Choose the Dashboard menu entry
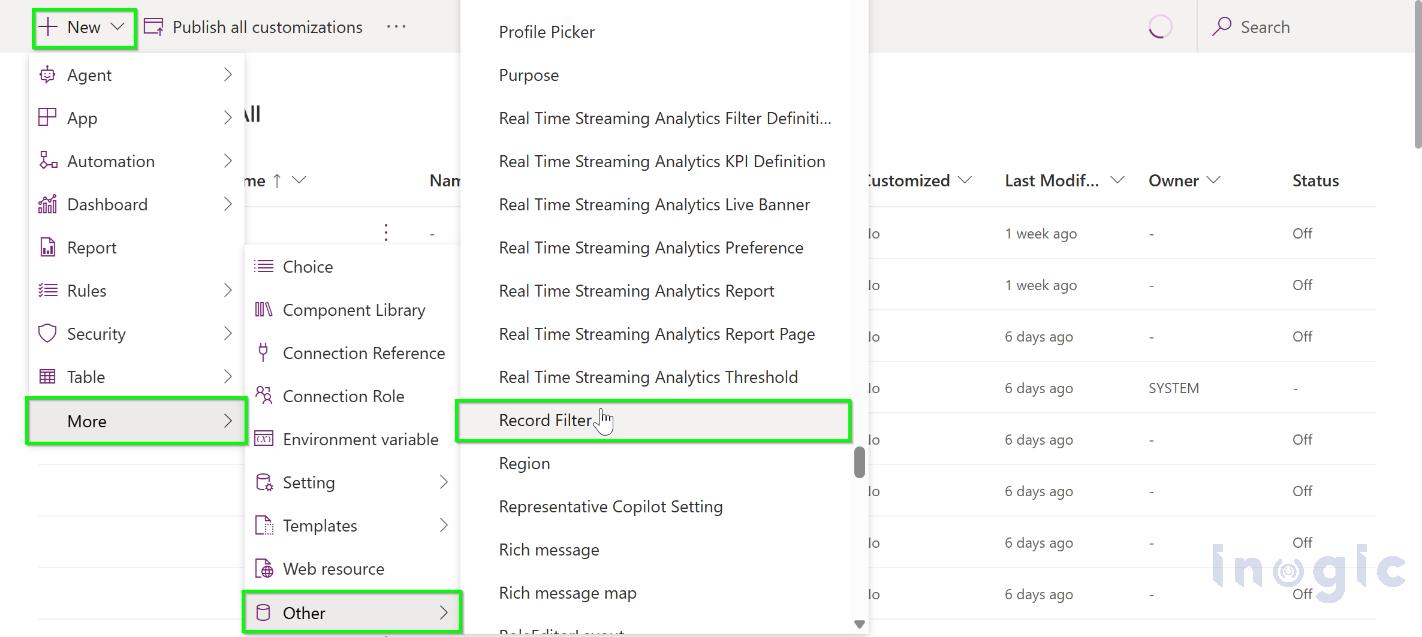The height and width of the screenshot is (637, 1422). pyautogui.click(x=136, y=204)
